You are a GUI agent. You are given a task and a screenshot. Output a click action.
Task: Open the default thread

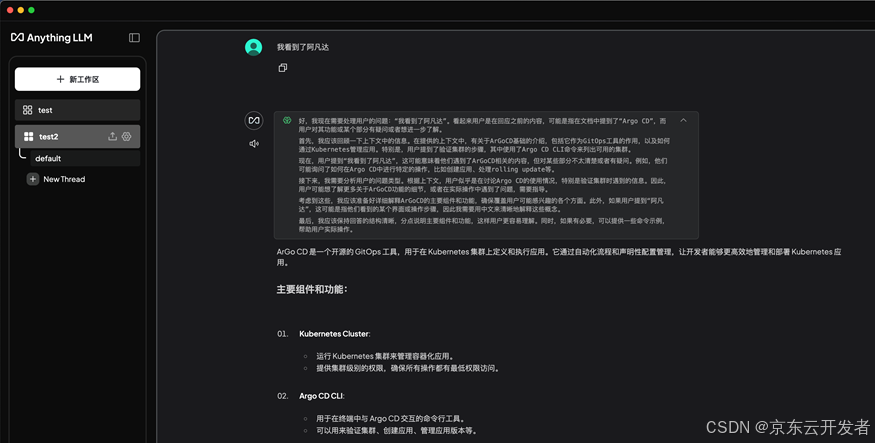(85, 158)
